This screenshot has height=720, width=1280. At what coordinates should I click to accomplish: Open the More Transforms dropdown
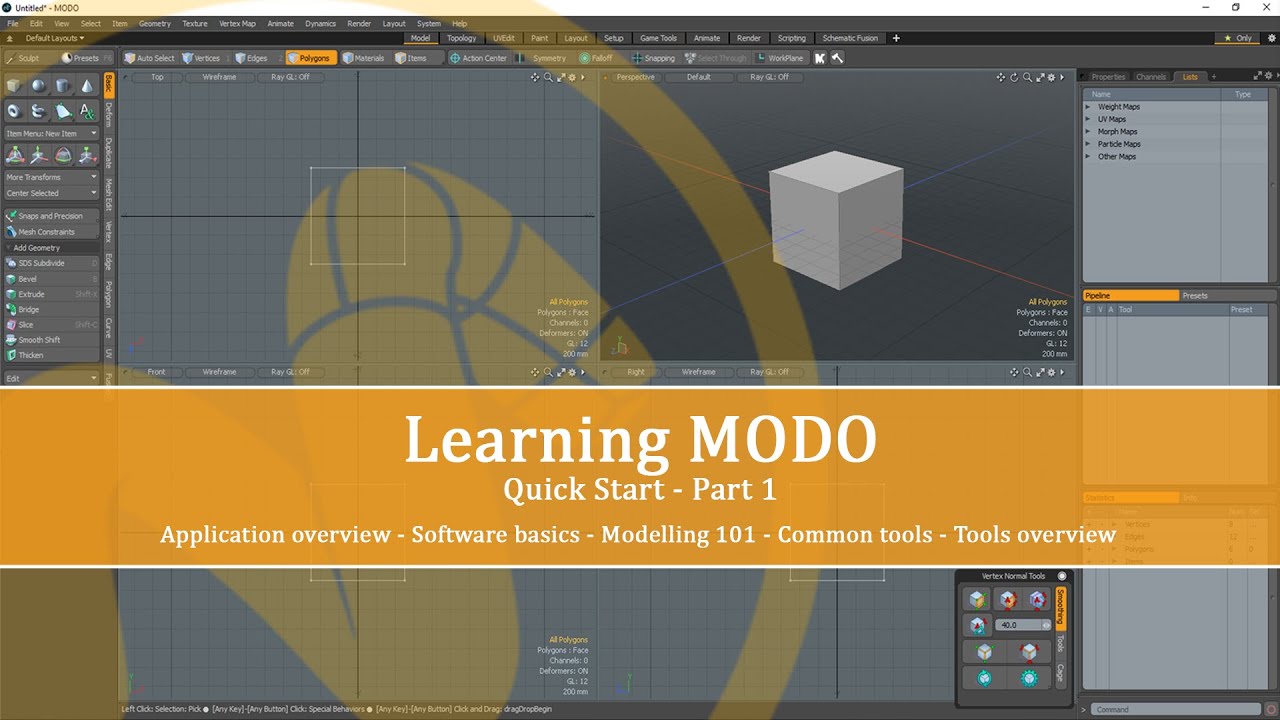[x=51, y=177]
